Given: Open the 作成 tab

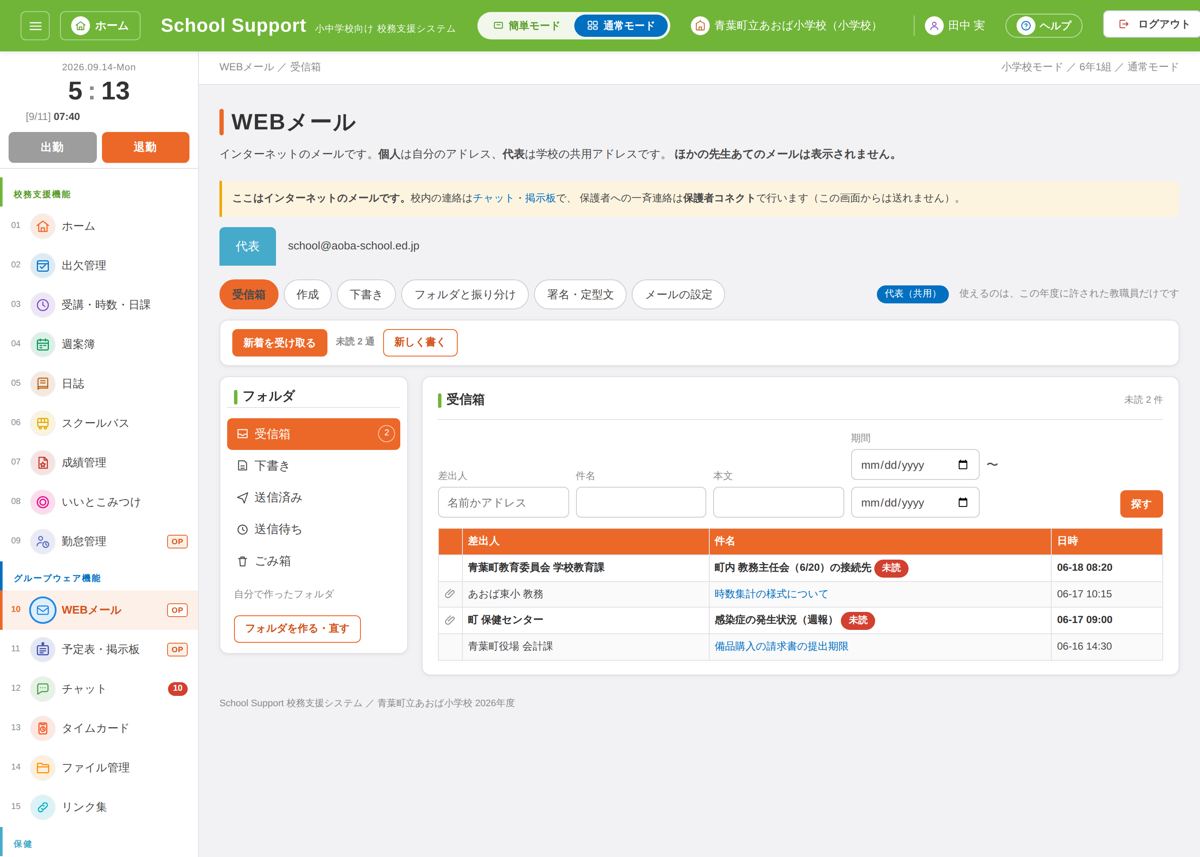Looking at the screenshot, I should (308, 295).
